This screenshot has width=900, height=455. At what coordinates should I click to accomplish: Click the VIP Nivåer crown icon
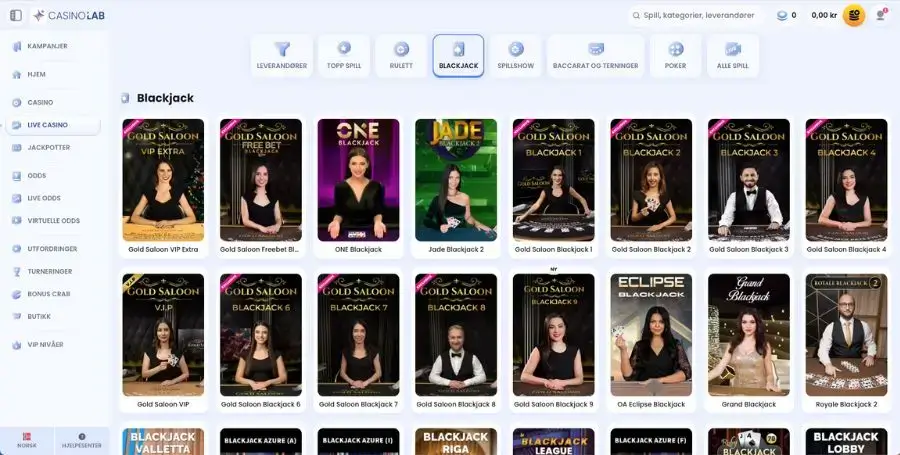click(17, 345)
